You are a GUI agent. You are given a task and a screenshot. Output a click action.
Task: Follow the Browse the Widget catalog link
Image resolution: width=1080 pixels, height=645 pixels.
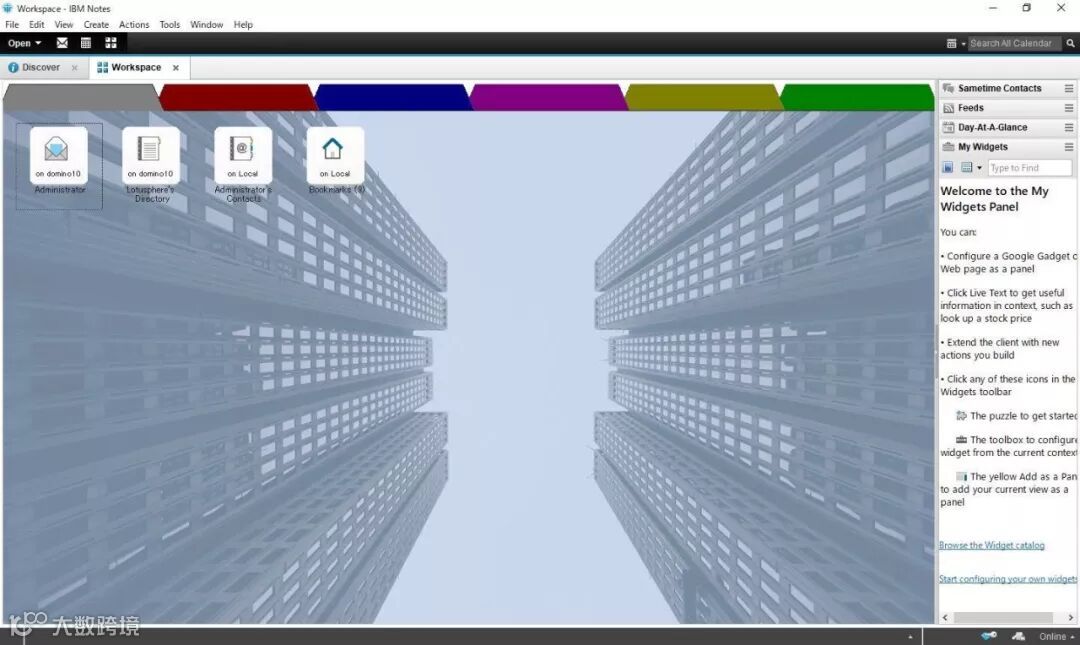[992, 545]
